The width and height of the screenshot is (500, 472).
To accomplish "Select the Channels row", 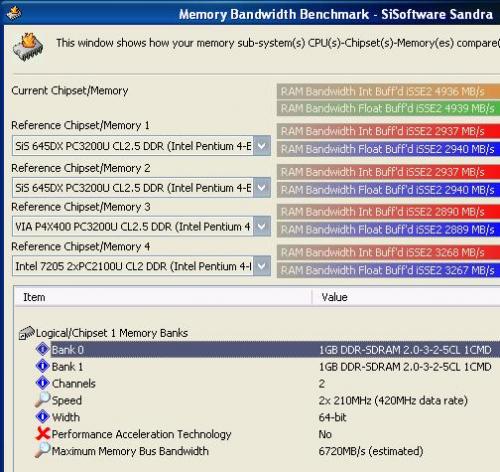I will click(268, 383).
